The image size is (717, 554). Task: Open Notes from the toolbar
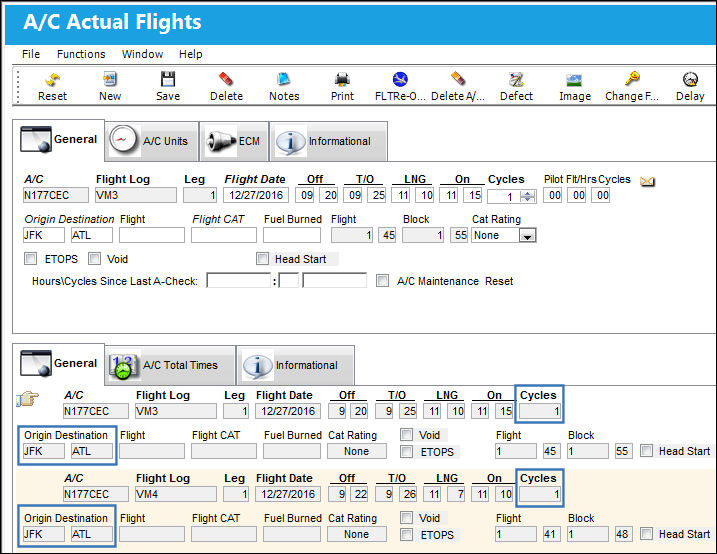tap(284, 80)
